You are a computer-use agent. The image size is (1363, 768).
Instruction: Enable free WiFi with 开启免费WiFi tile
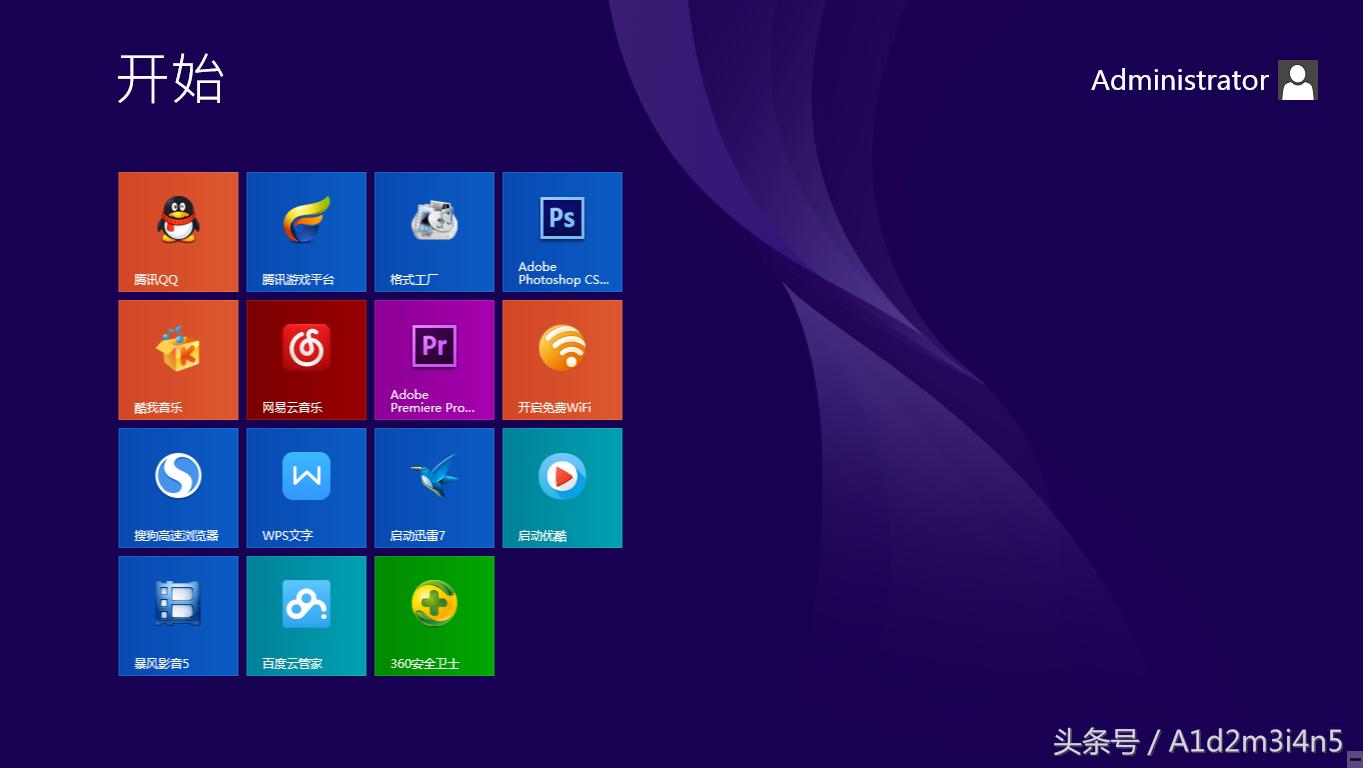click(x=562, y=359)
